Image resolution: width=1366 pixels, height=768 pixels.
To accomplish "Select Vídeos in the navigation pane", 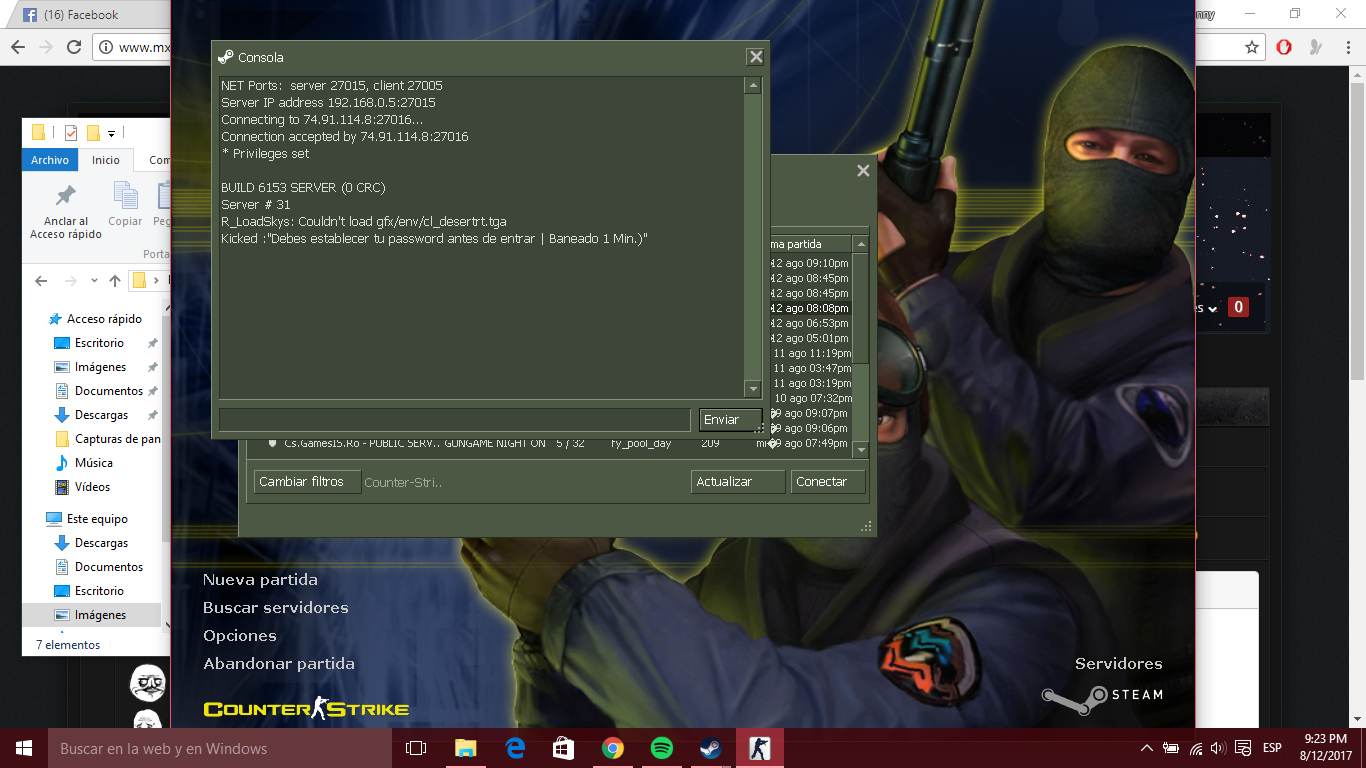I will [92, 487].
